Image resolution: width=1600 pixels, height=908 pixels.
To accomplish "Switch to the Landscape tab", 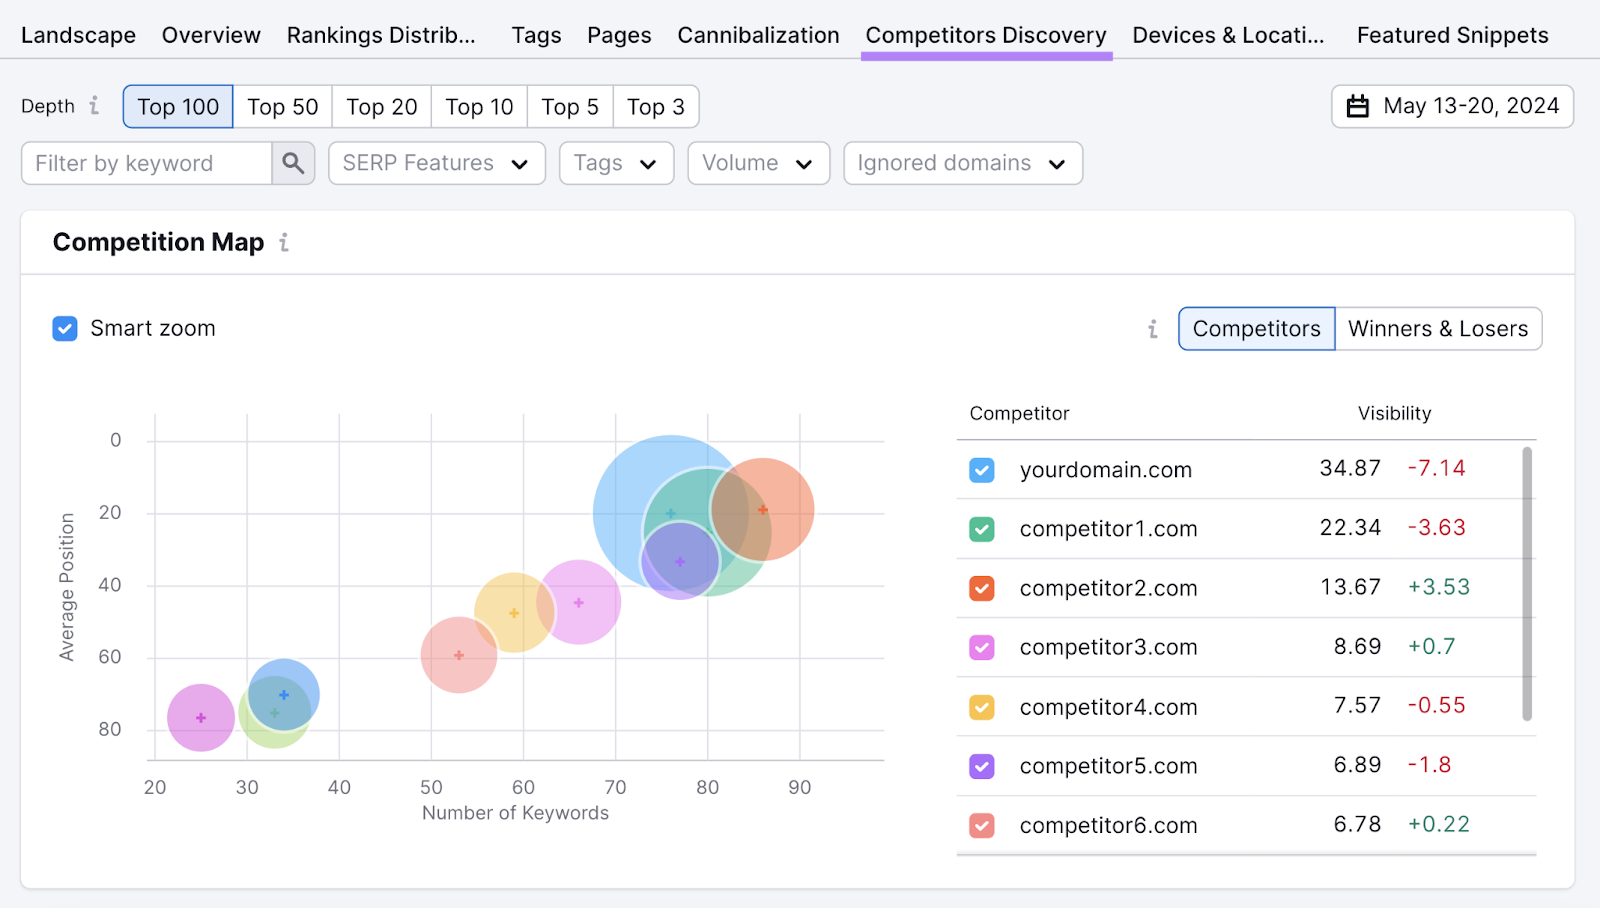I will click(78, 34).
